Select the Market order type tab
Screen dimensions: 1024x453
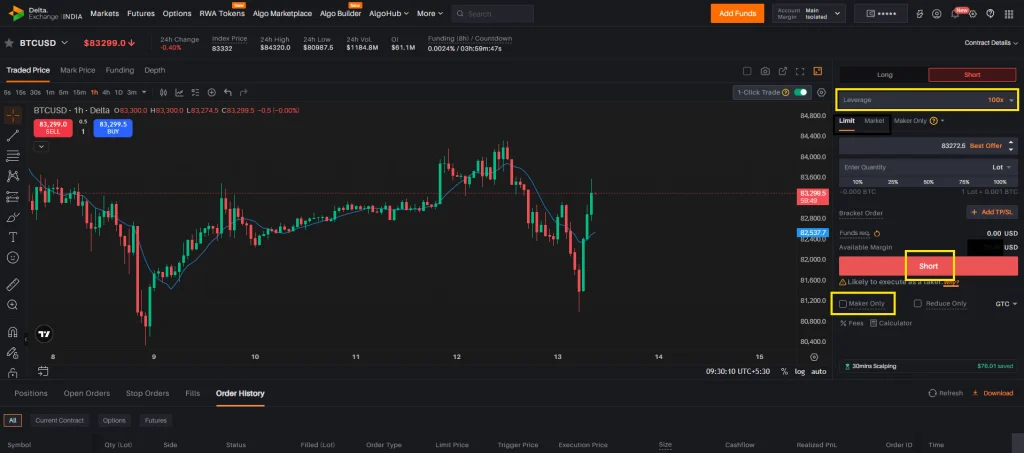(x=874, y=121)
